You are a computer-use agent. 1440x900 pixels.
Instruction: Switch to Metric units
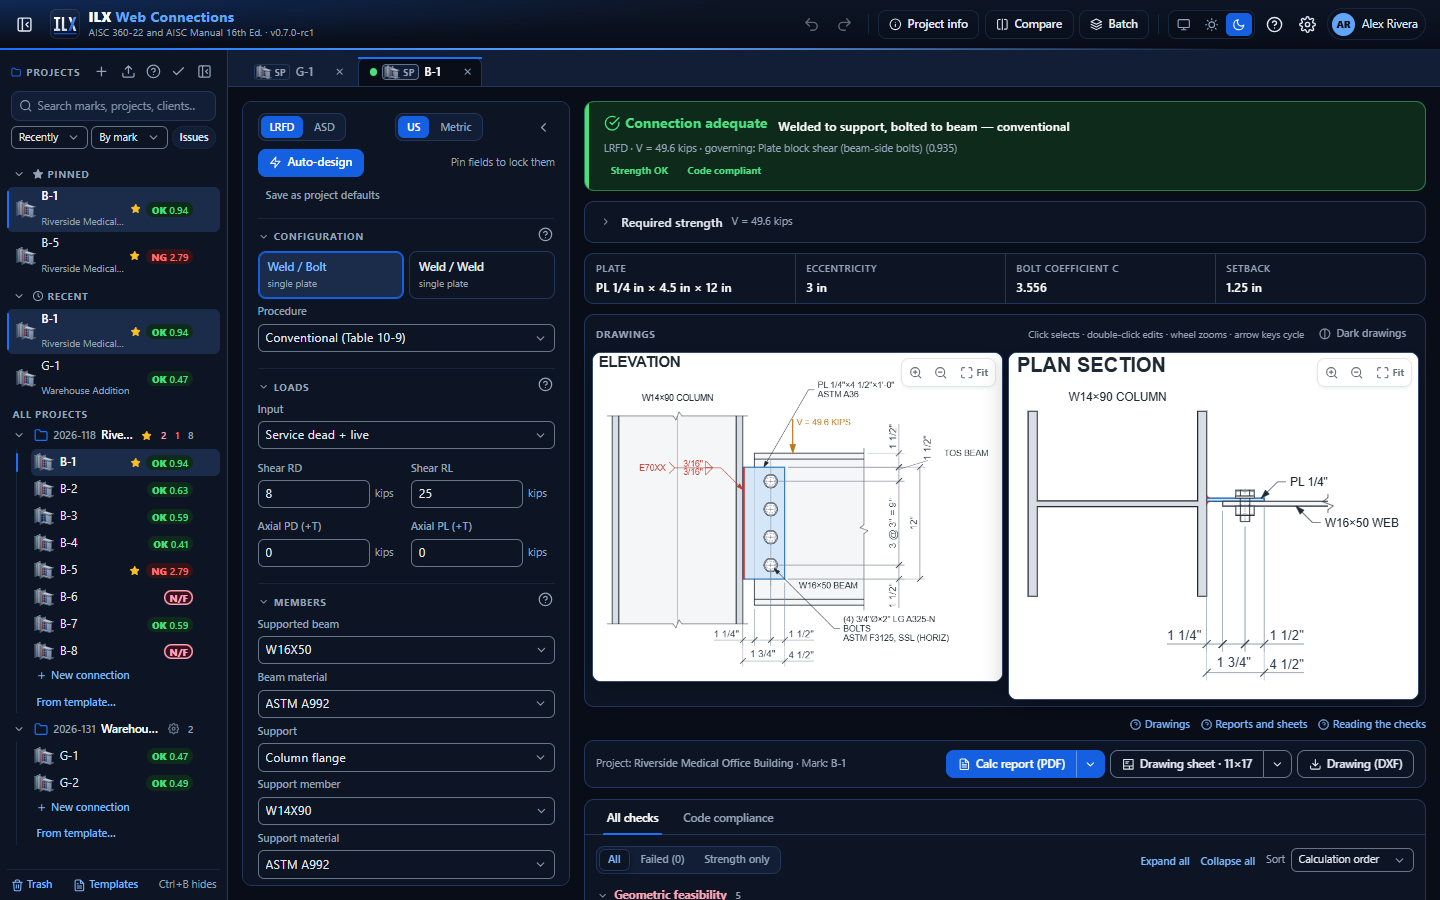[x=456, y=127]
